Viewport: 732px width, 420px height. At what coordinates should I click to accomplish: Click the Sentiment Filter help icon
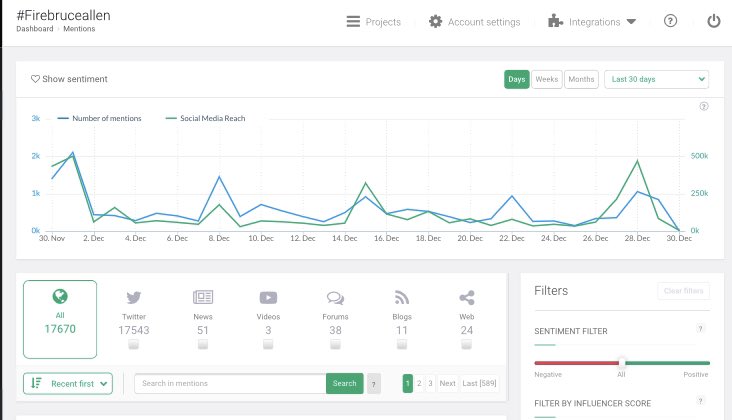700,329
